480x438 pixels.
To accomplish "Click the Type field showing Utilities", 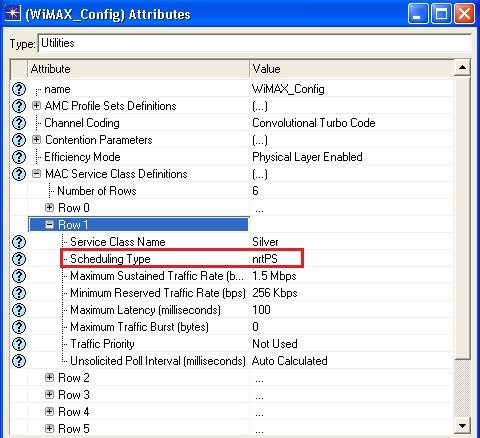I will pos(255,43).
